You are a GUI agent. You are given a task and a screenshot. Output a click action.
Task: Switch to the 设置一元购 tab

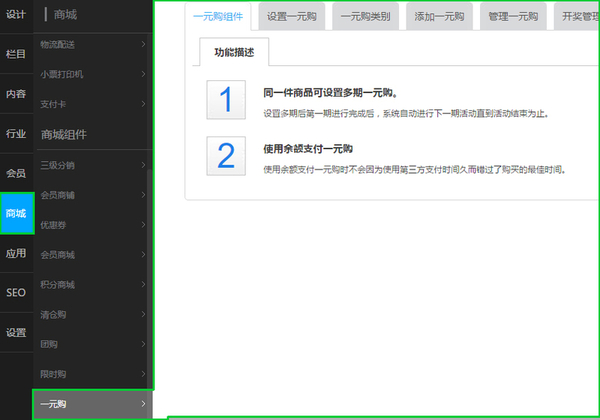(292, 16)
